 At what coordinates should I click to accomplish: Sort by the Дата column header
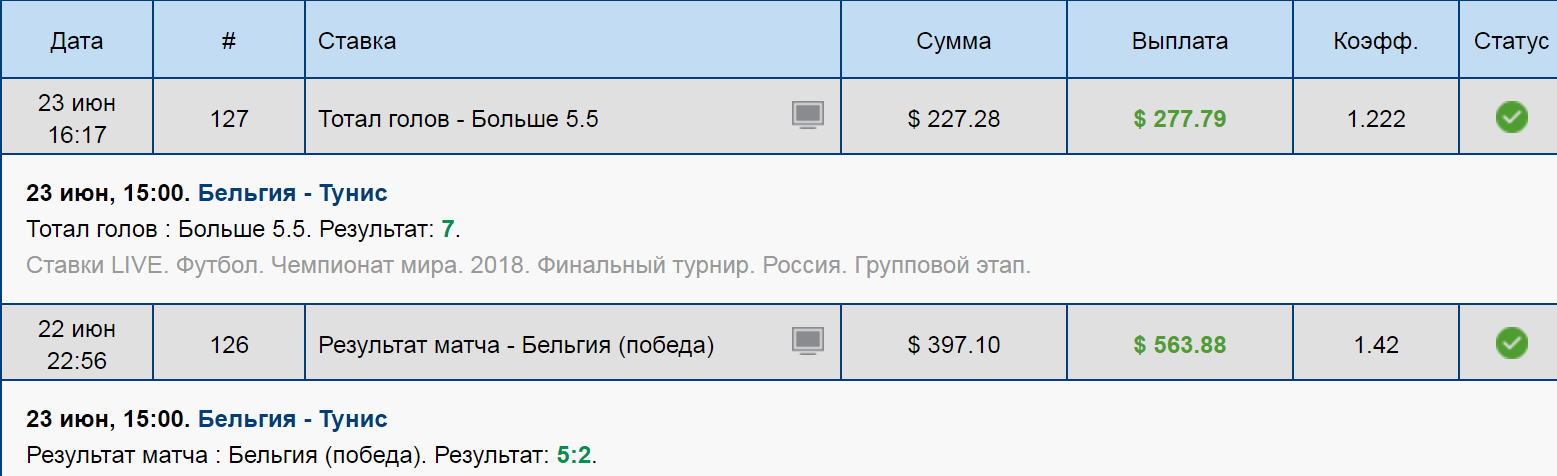tap(76, 41)
